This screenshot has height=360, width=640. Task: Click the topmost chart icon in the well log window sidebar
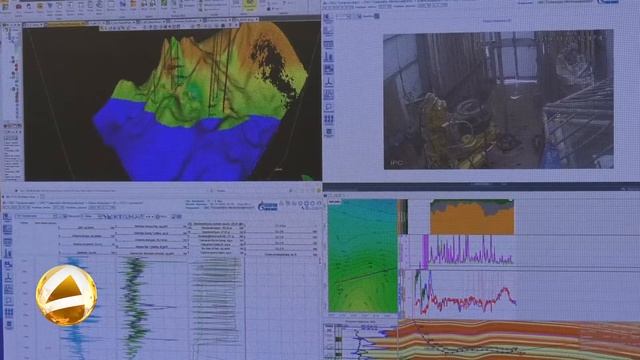coord(7,218)
